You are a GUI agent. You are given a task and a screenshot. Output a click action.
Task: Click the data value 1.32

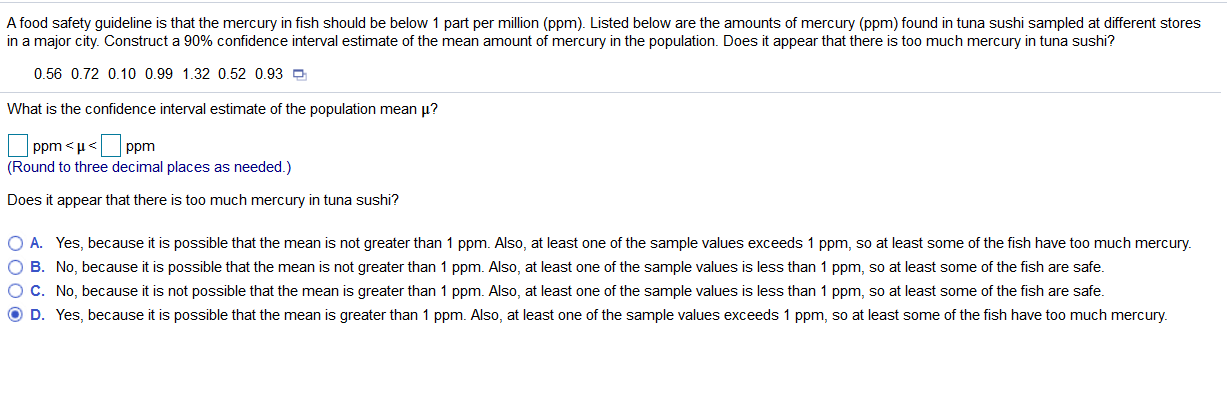(x=196, y=74)
